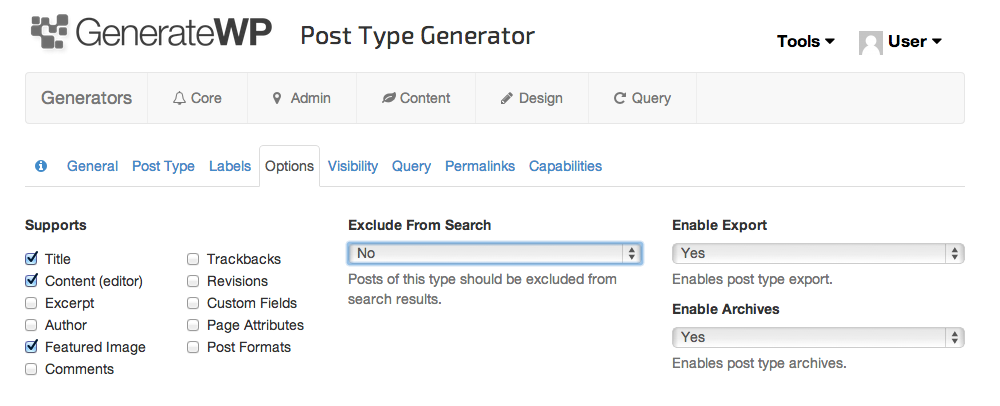Click the pencil icon beside Design
Viewport: 1000px width, 406px height.
coord(507,98)
